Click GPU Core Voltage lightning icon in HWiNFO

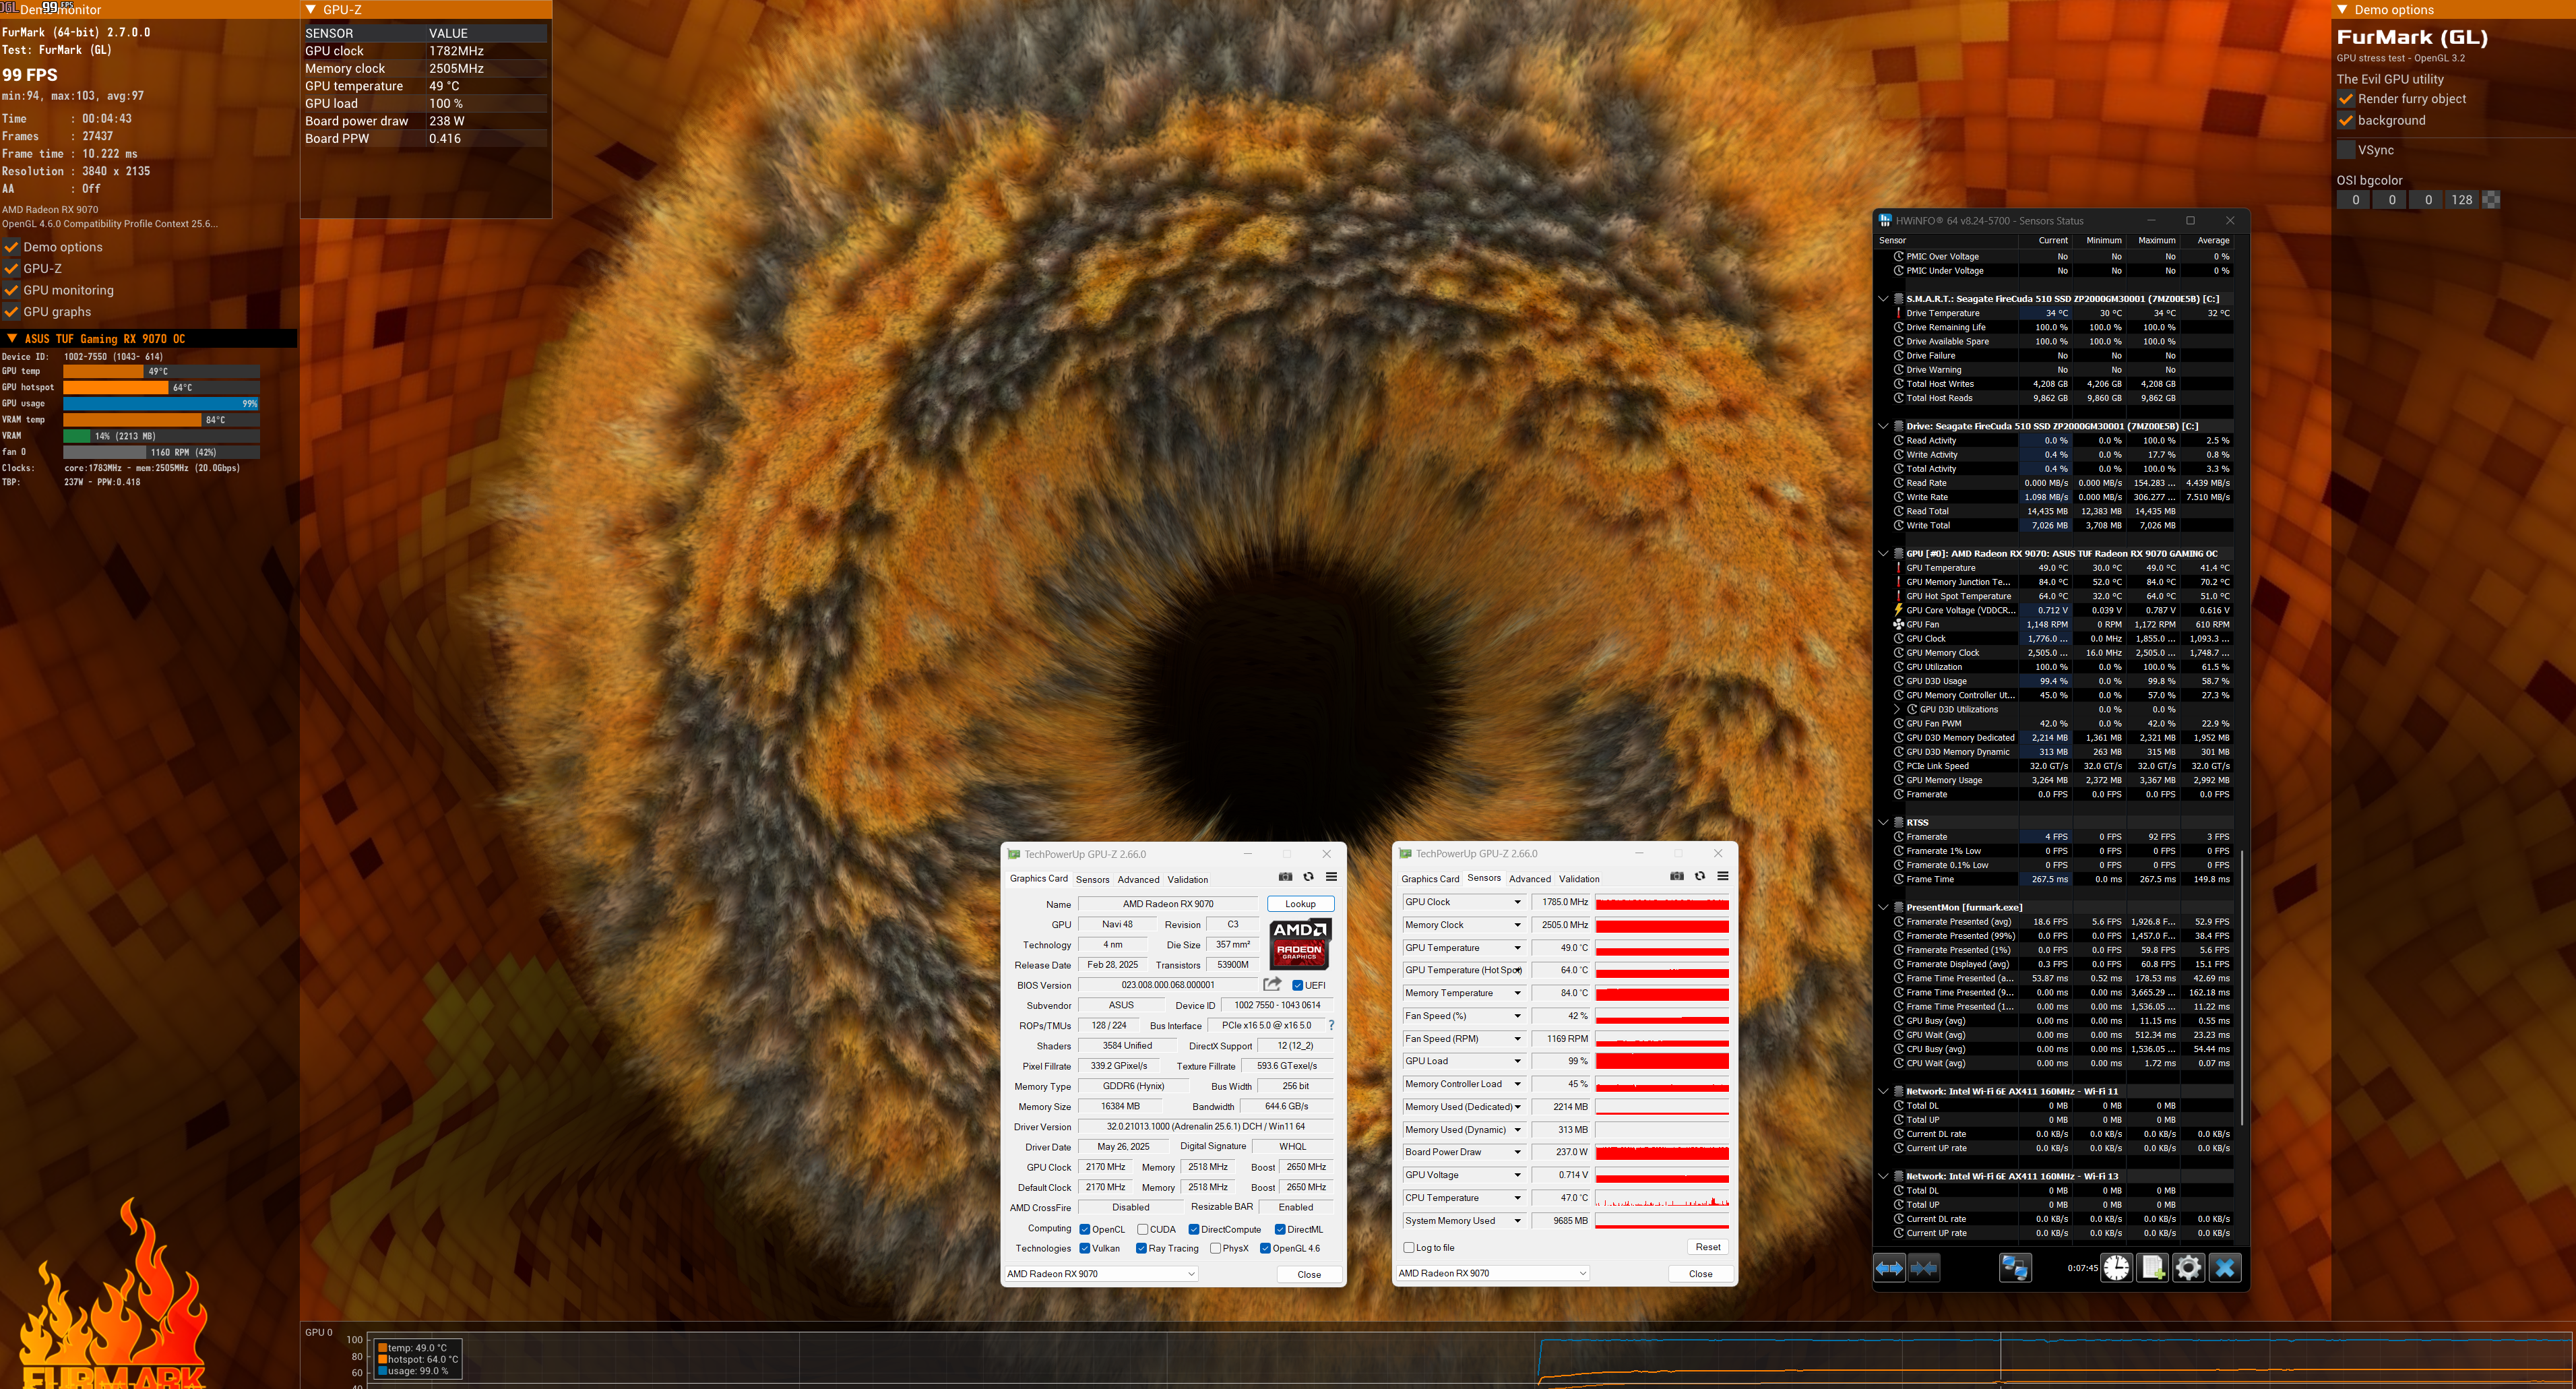click(1898, 610)
